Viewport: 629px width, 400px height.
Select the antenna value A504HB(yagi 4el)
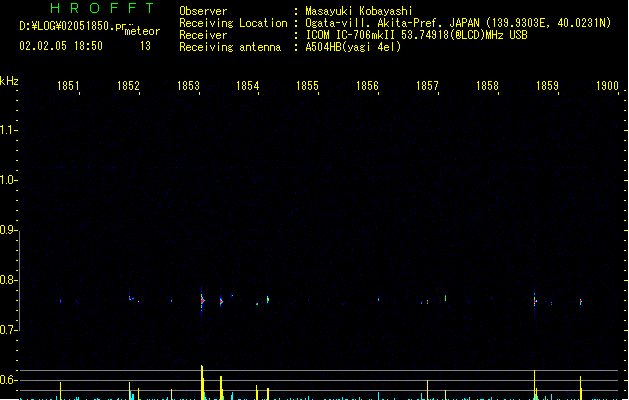pos(353,47)
